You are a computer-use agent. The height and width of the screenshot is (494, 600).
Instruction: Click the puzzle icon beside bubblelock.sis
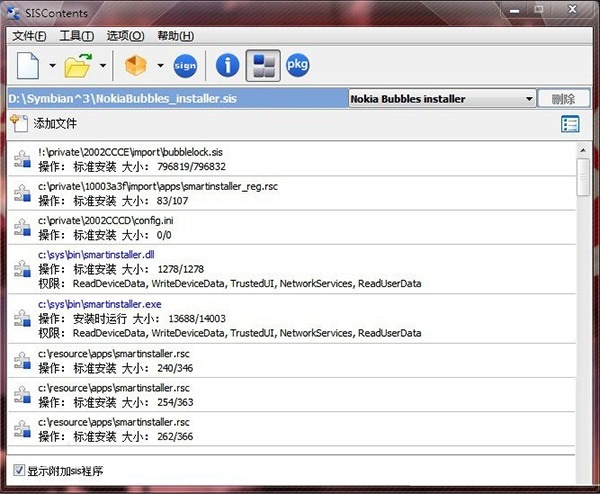click(x=22, y=159)
